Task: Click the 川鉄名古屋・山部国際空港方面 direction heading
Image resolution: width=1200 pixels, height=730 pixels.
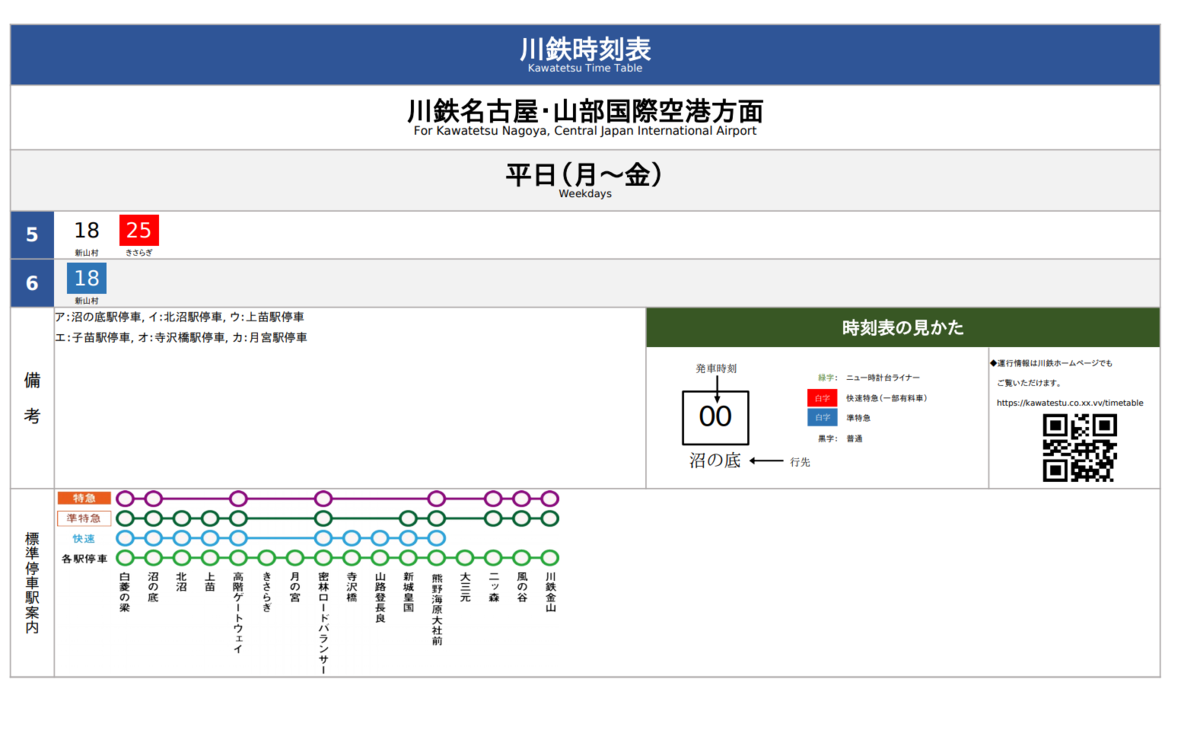Action: (585, 111)
